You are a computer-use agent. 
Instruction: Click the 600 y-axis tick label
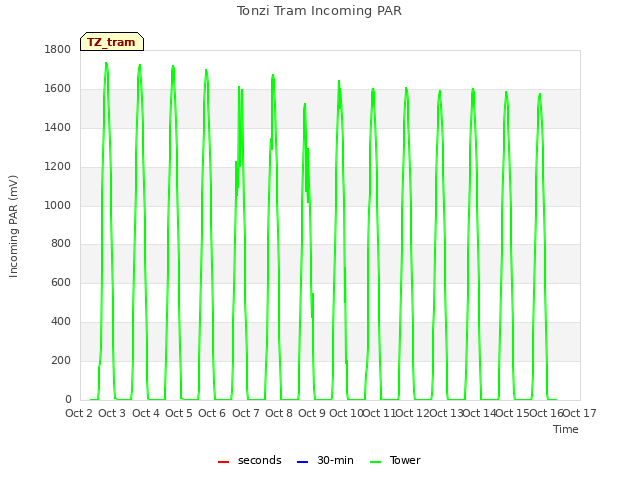[61, 282]
